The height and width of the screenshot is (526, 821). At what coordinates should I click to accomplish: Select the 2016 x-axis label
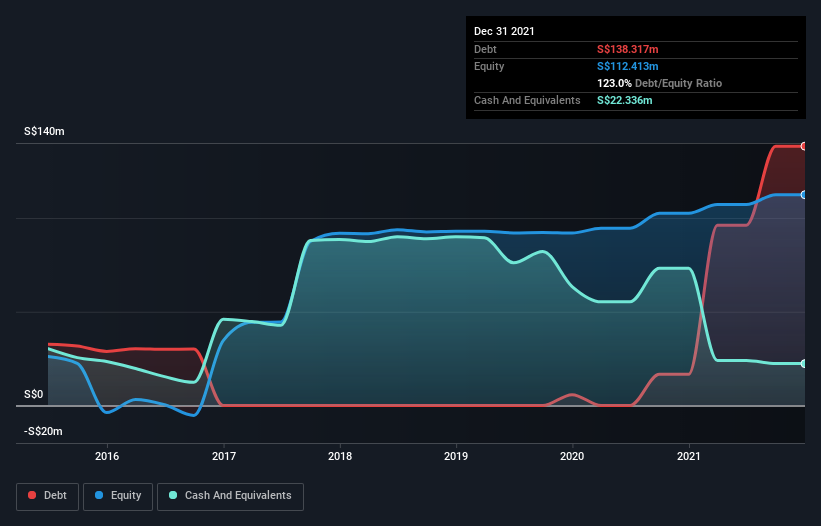pos(107,456)
